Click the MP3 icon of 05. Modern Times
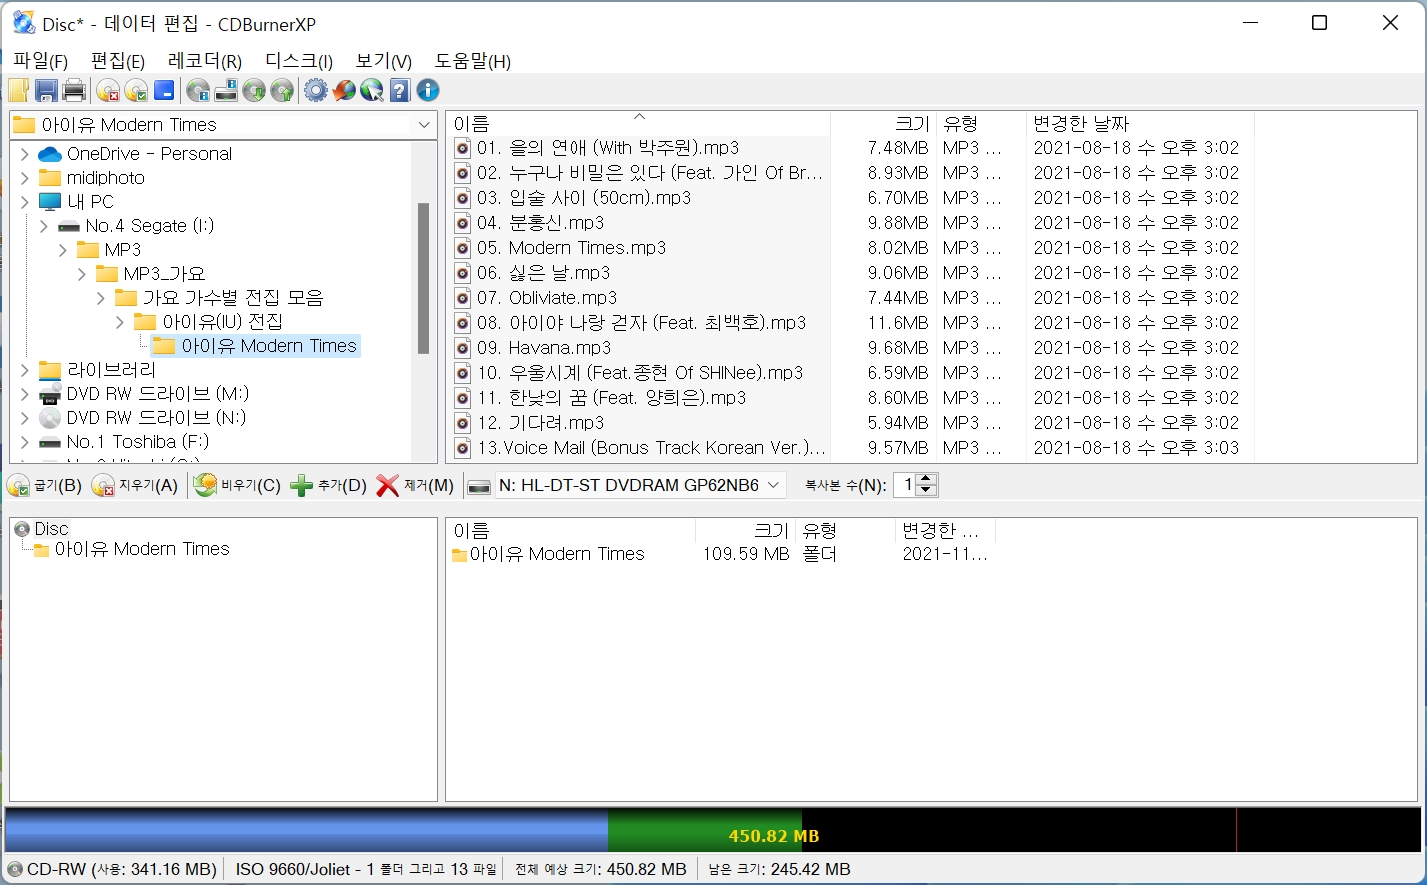The width and height of the screenshot is (1427, 885). pyautogui.click(x=463, y=248)
